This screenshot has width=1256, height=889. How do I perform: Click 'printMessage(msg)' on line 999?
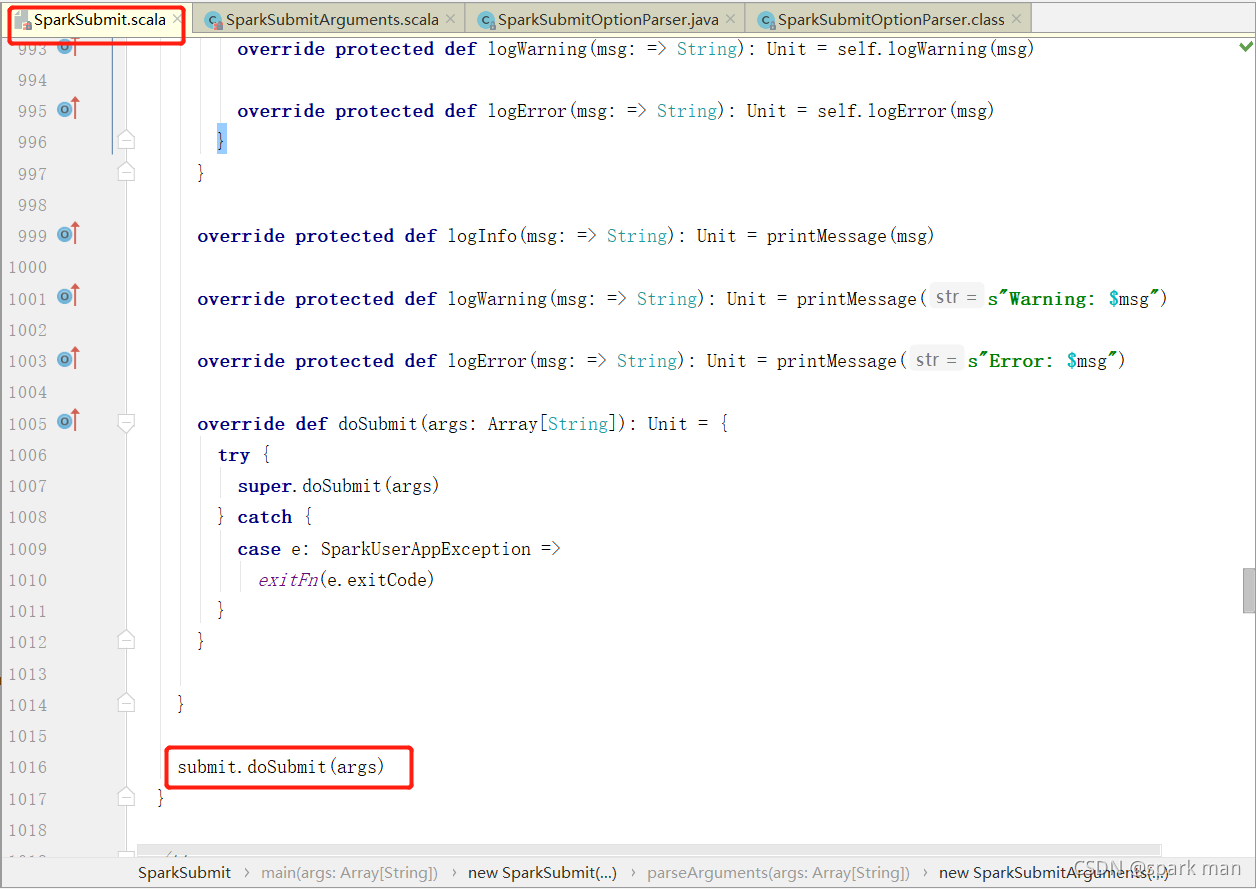pos(850,236)
